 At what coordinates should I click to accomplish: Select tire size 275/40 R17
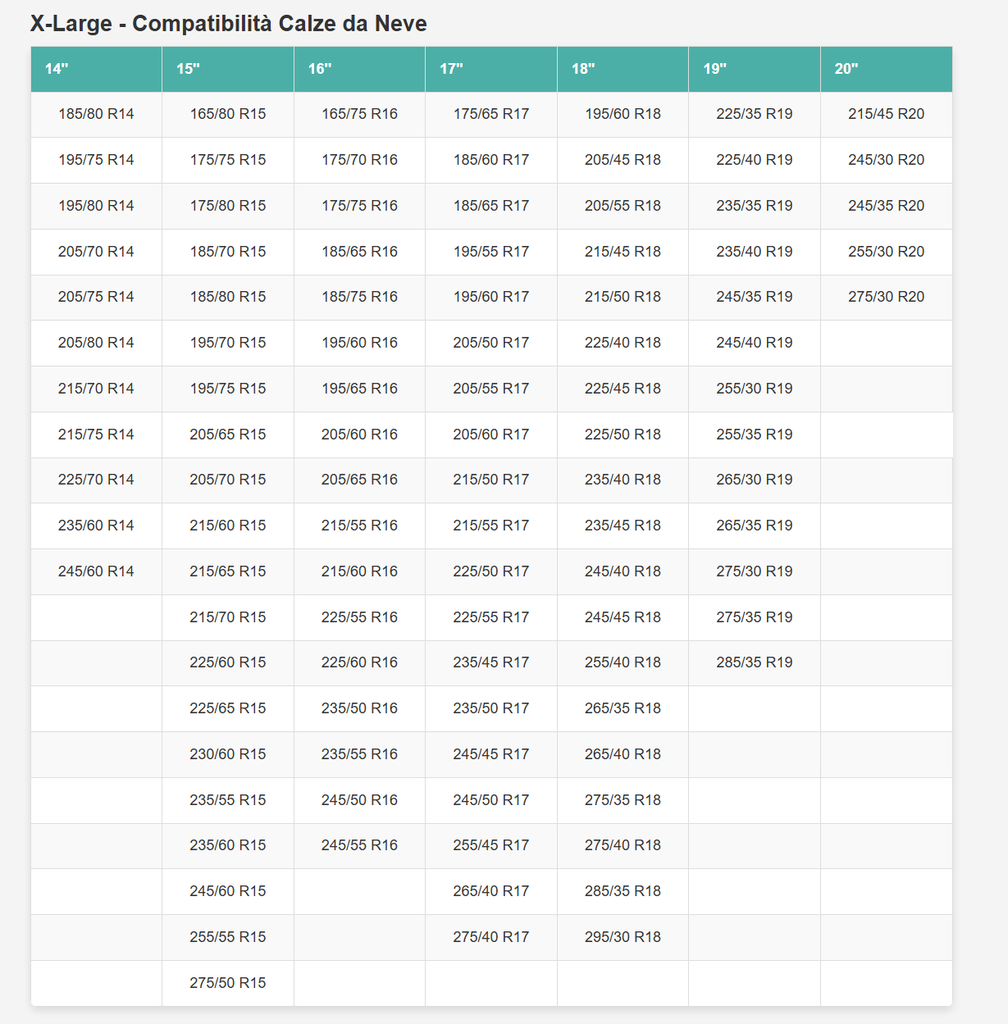491,937
